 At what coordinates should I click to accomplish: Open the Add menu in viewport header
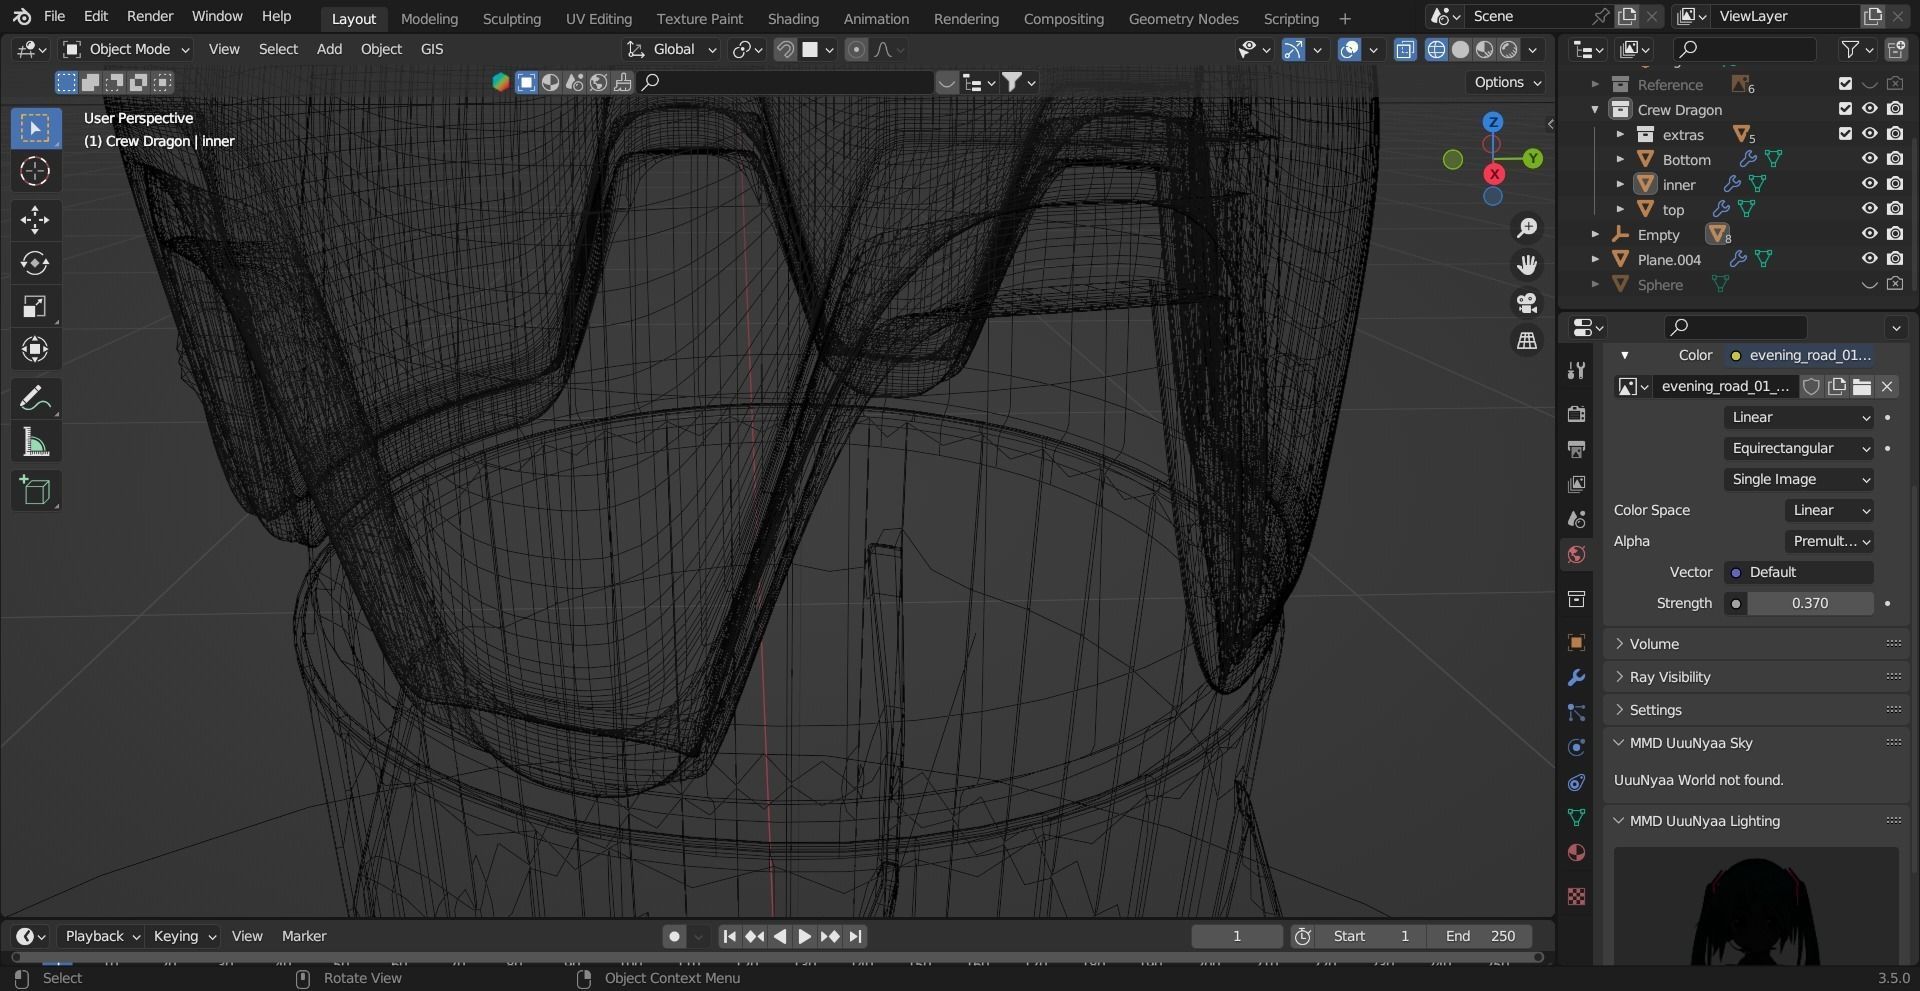tap(329, 49)
